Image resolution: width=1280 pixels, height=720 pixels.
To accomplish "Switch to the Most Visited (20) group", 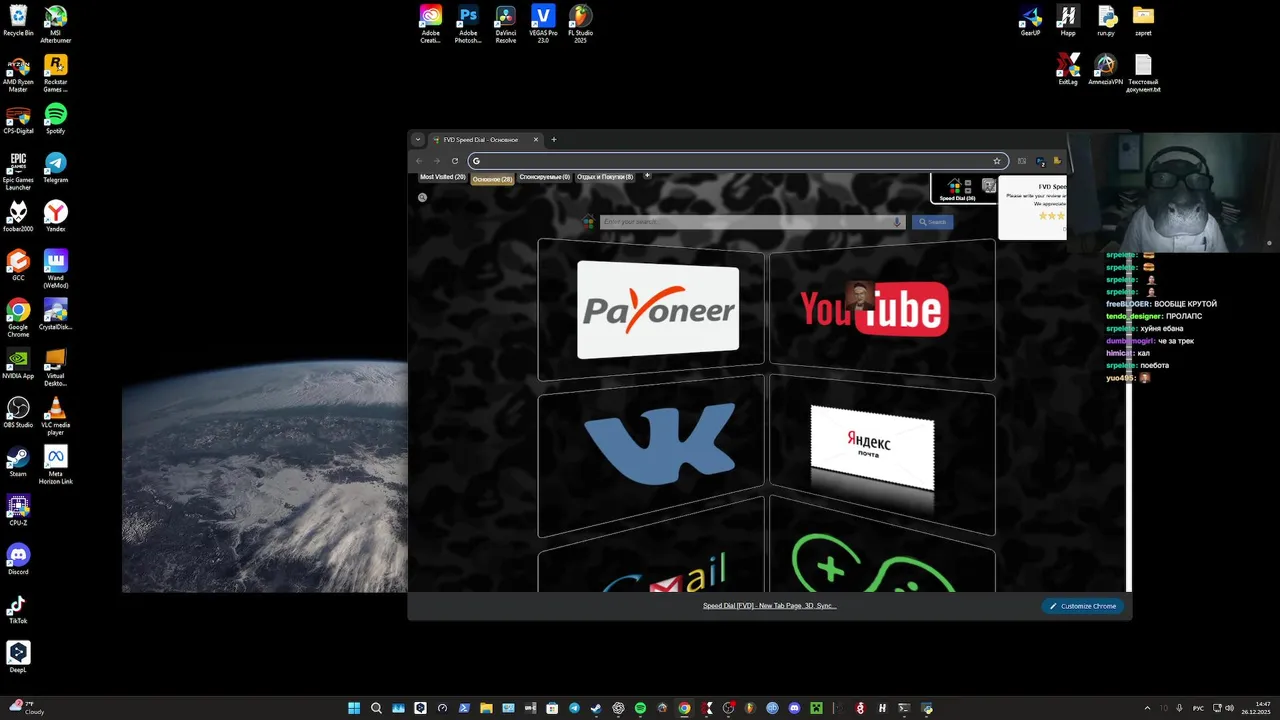I will point(443,177).
